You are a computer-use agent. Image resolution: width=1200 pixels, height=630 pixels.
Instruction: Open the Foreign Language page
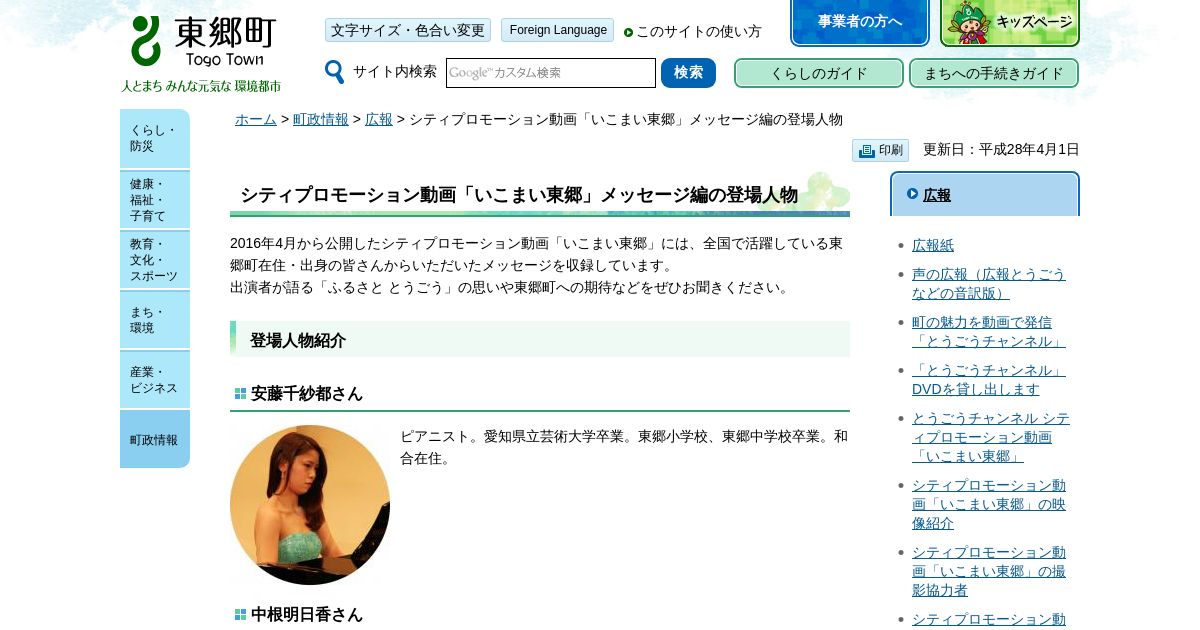[557, 30]
